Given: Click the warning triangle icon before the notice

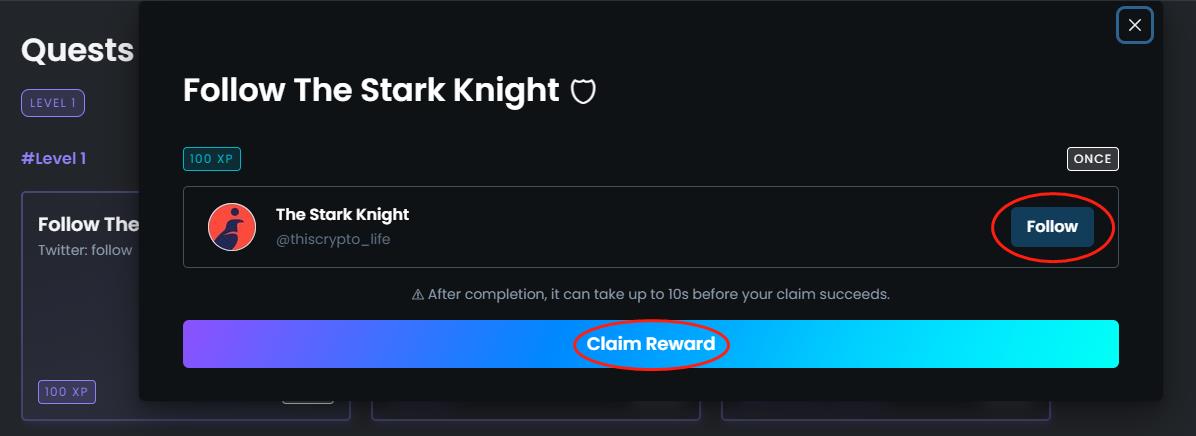Looking at the screenshot, I should tap(418, 295).
